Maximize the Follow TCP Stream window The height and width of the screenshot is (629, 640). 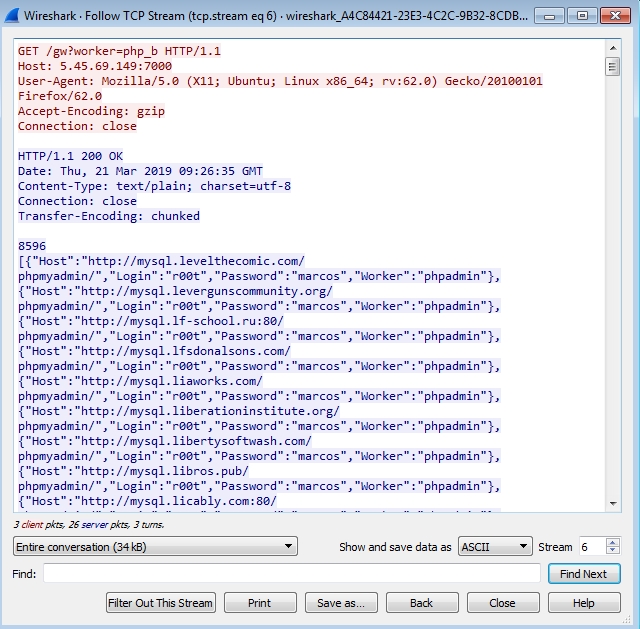click(581, 15)
